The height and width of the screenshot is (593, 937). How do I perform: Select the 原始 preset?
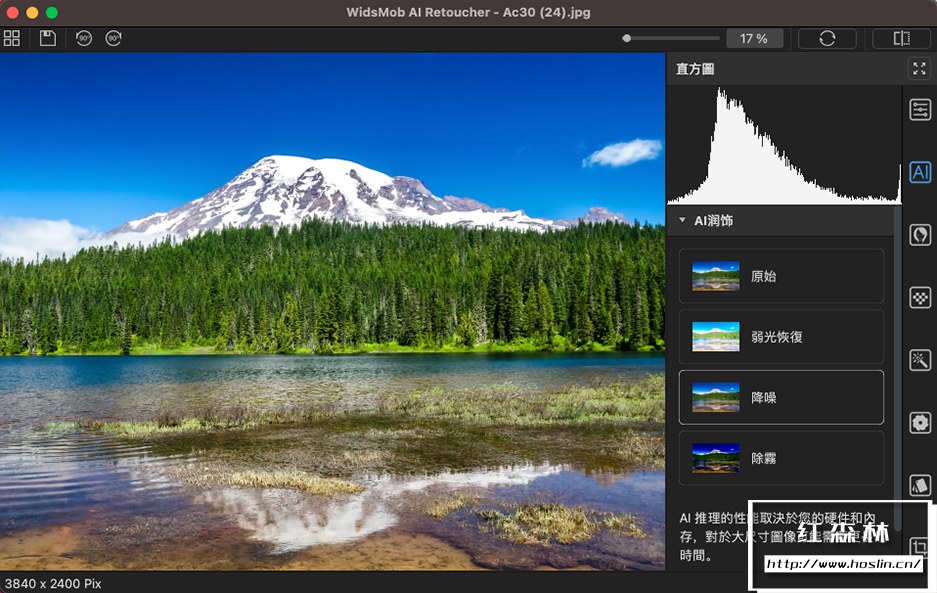[x=781, y=276]
